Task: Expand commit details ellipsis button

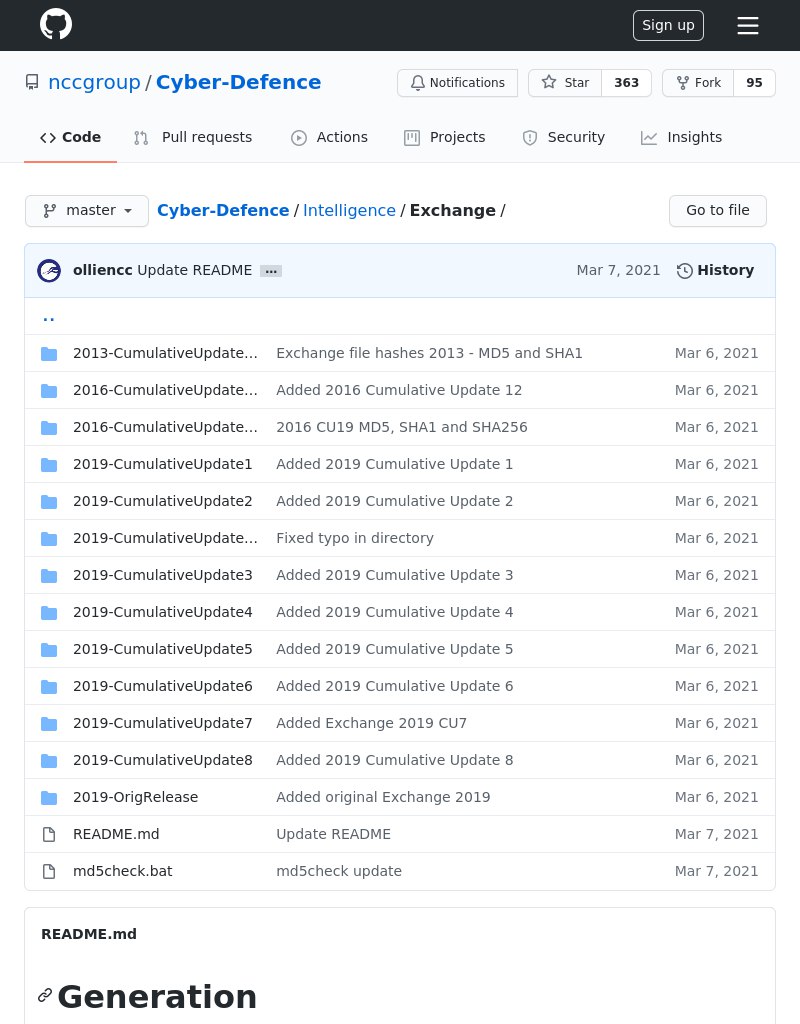Action: (271, 271)
